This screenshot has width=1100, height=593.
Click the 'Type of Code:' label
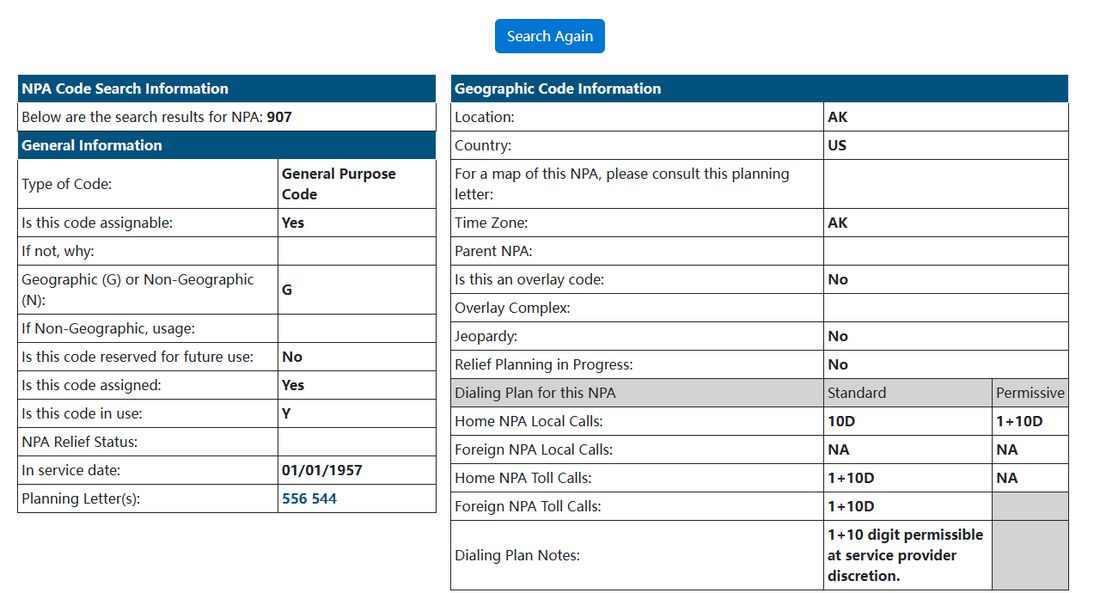[67, 184]
